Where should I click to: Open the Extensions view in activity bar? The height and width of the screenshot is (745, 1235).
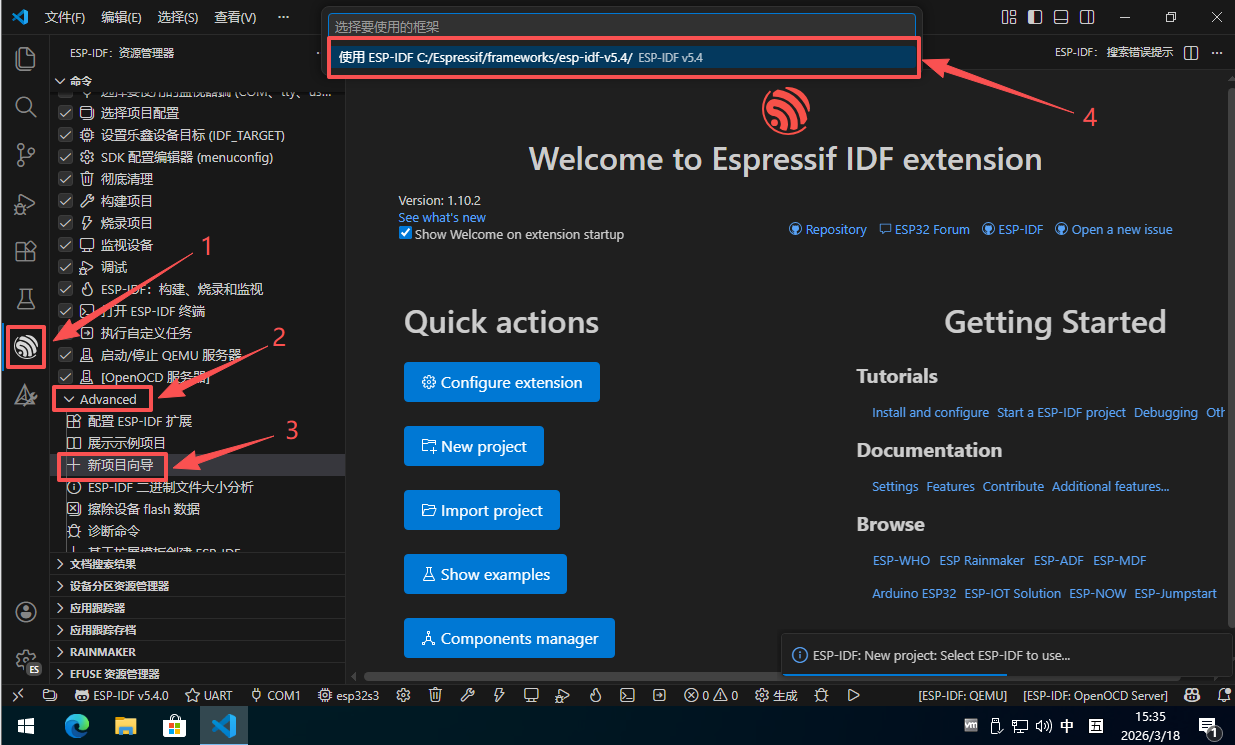[26, 251]
